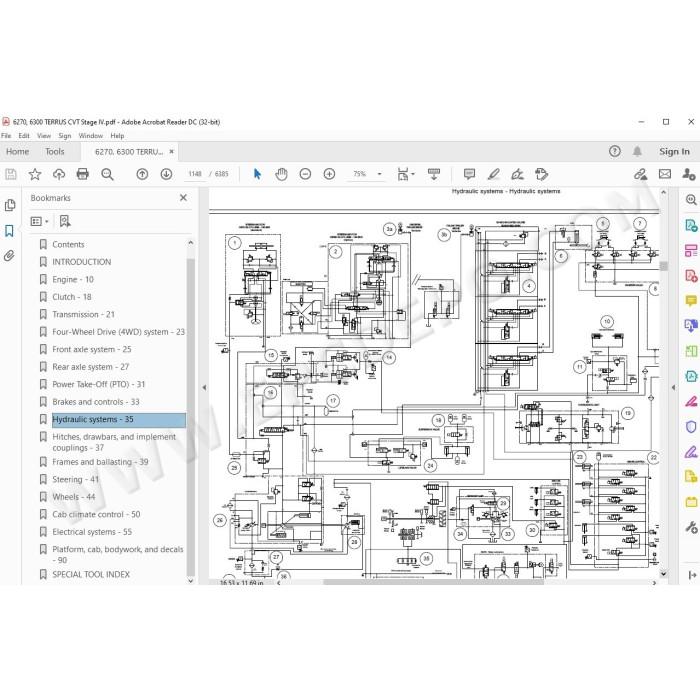Toggle the Bookmarks panel icon
The height and width of the screenshot is (700, 700).
(x=9, y=231)
